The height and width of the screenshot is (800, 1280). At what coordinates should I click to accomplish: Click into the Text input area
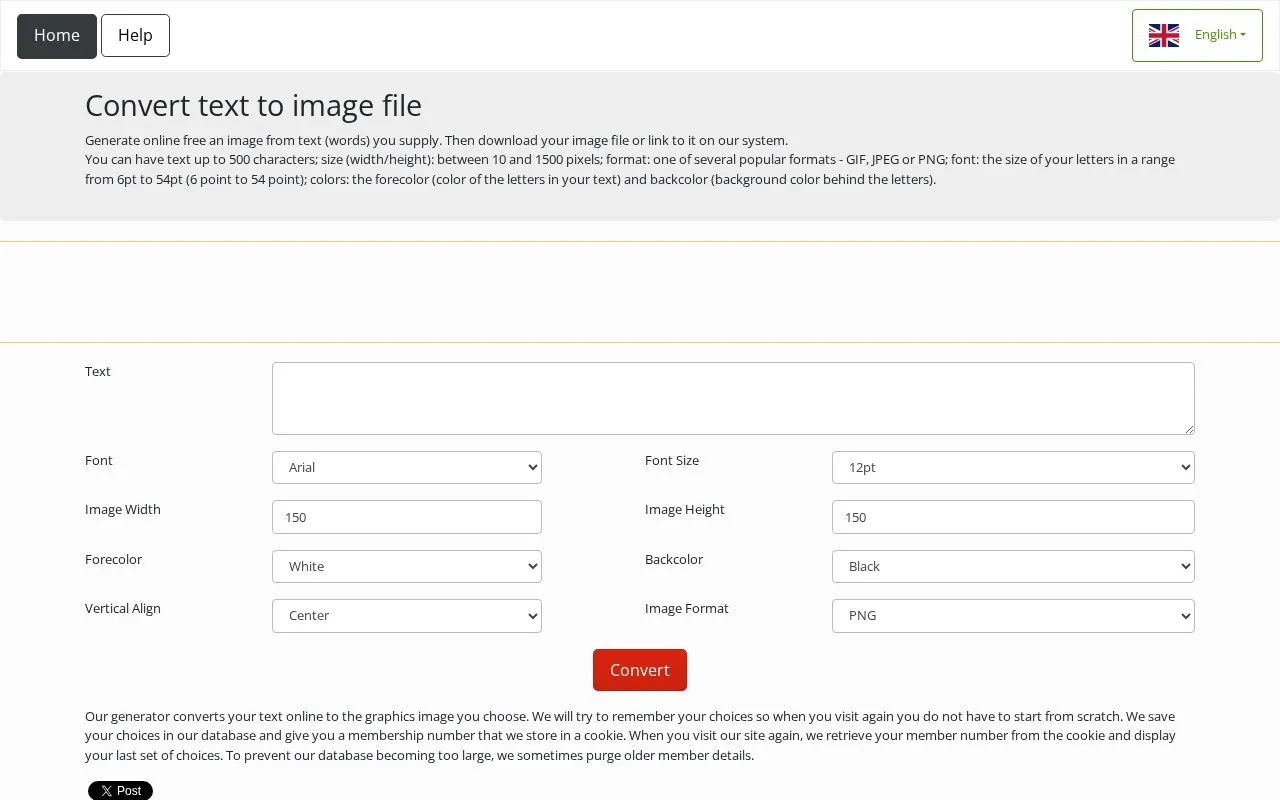[x=733, y=398]
